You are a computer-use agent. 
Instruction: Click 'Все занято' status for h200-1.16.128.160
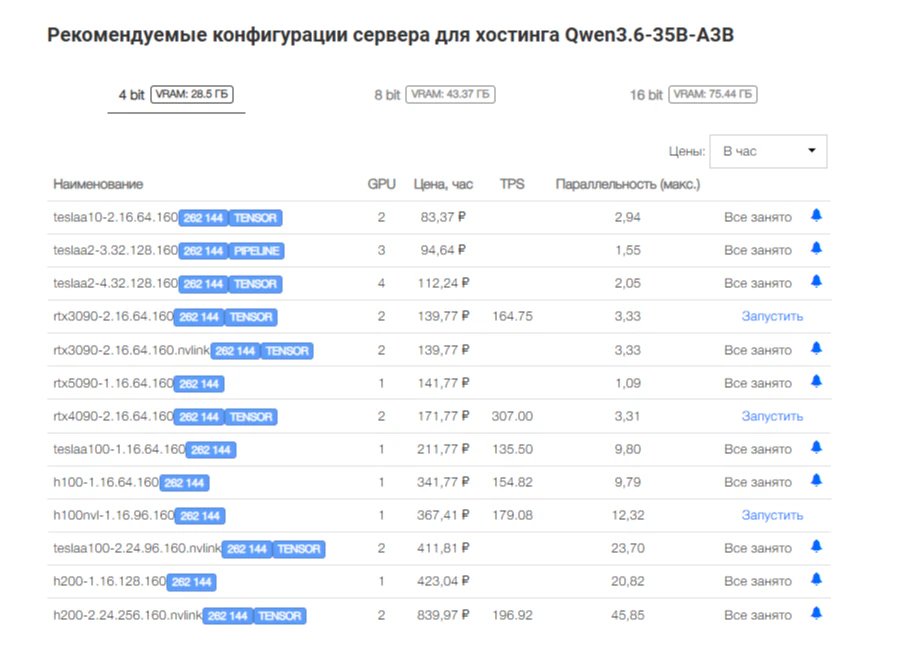(x=758, y=581)
